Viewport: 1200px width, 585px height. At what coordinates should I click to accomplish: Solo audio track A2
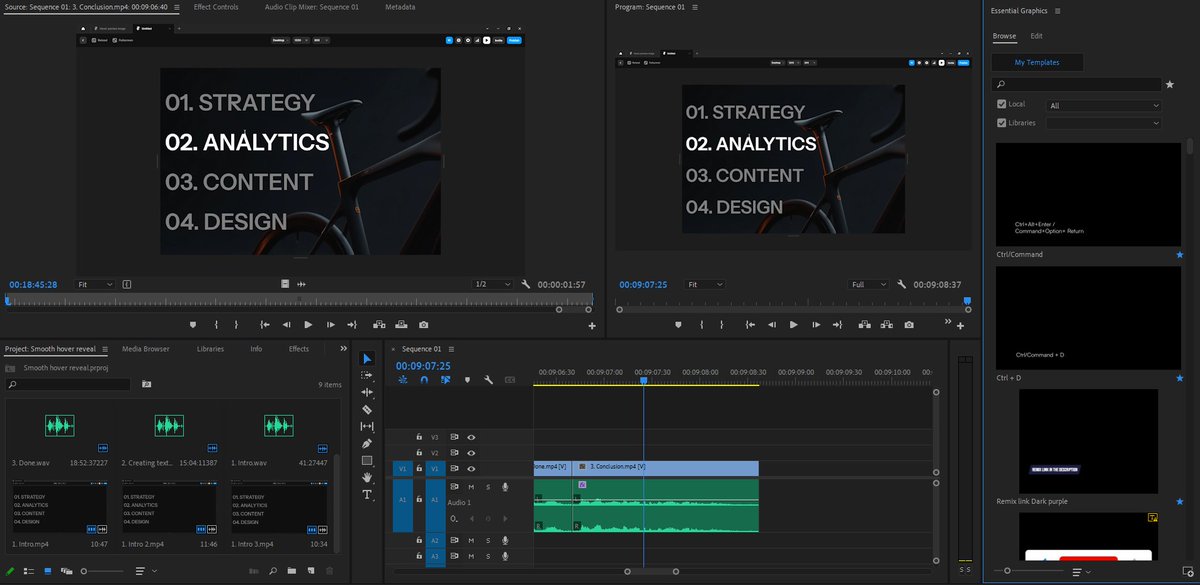488,540
